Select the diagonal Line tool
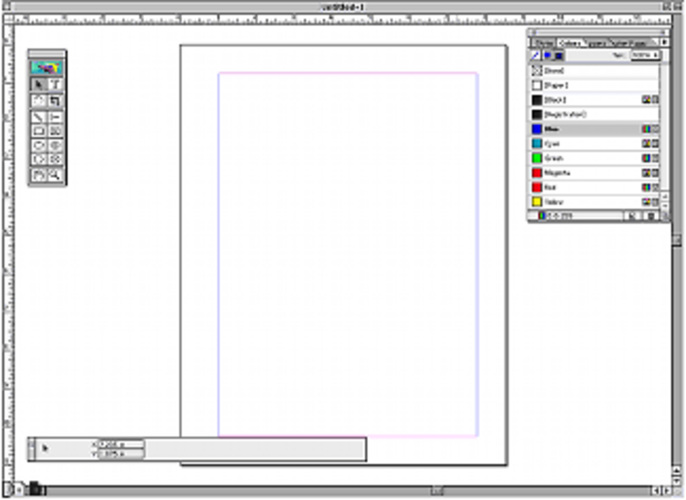The image size is (686, 500). pos(38,117)
